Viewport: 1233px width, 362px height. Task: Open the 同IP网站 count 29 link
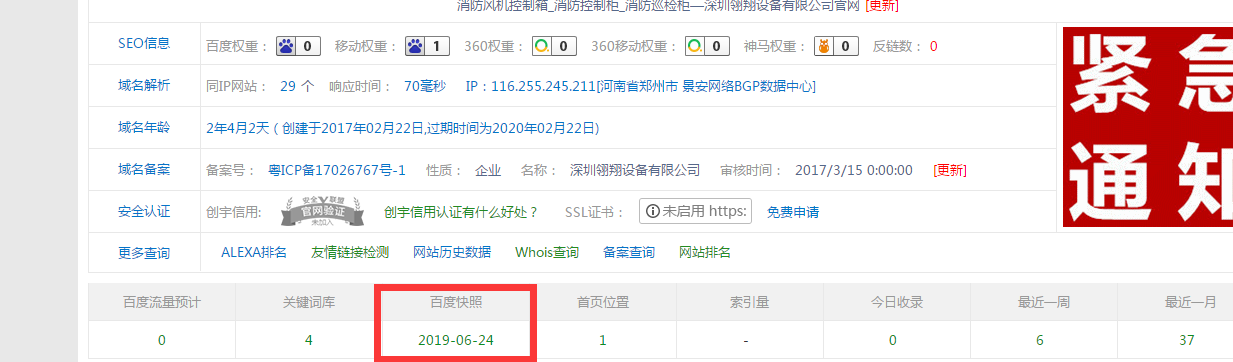pyautogui.click(x=297, y=86)
